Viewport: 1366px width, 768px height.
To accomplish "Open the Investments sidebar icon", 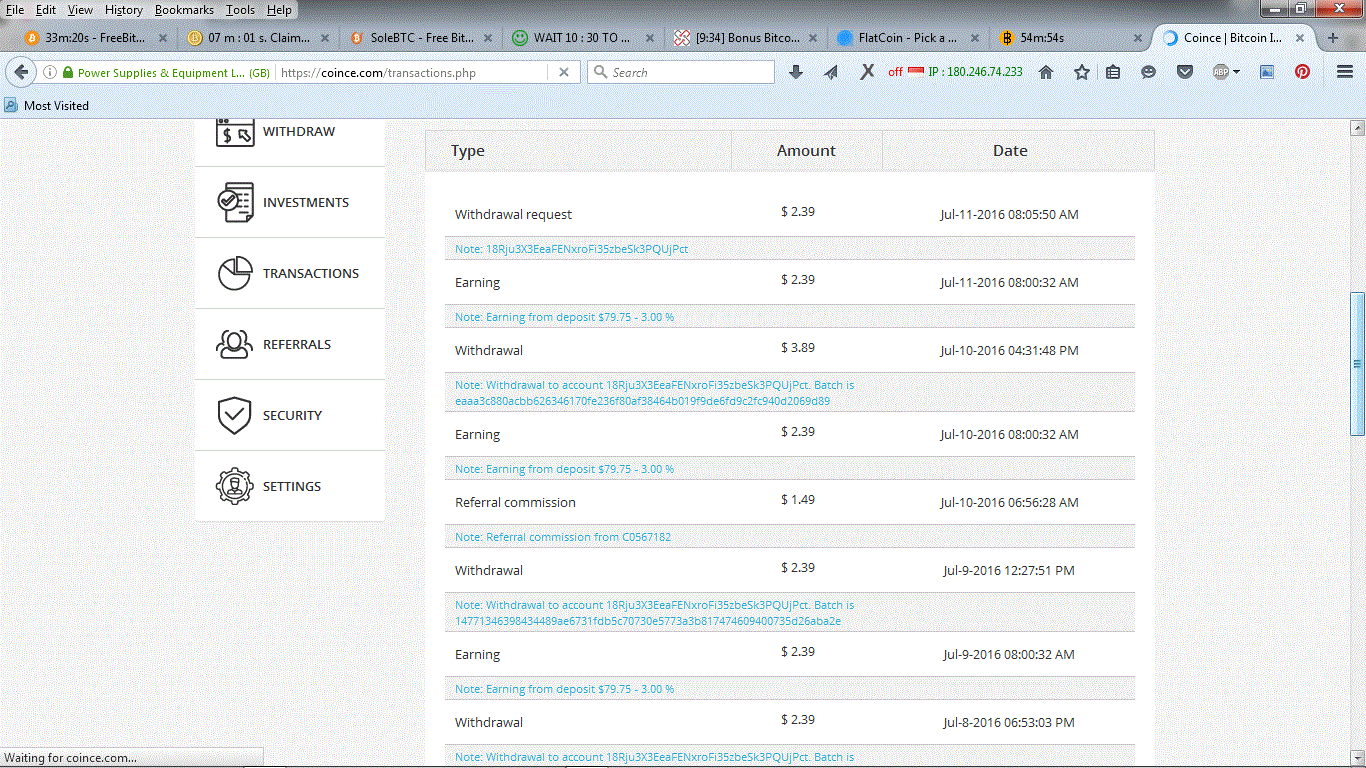I will click(235, 202).
